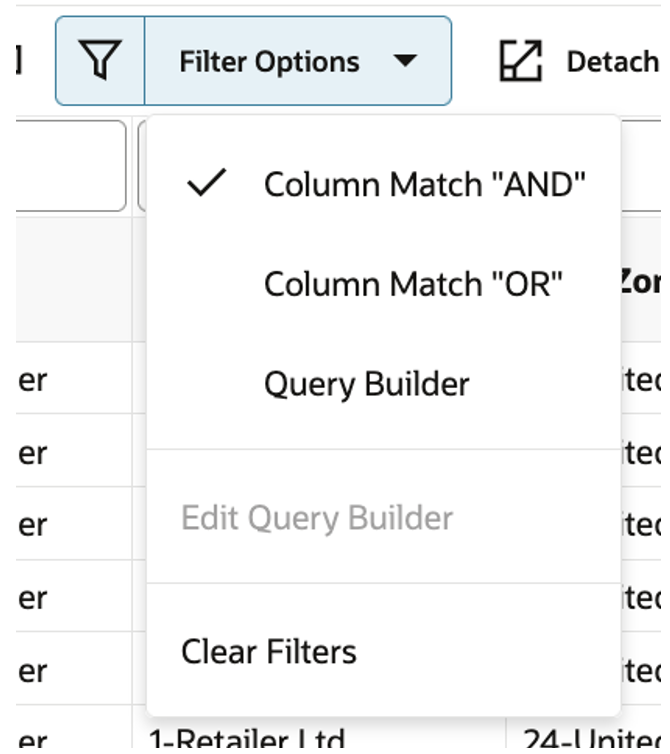The image size is (670, 754).
Task: Click the cut-off button left of filter icon
Action: tap(18, 62)
